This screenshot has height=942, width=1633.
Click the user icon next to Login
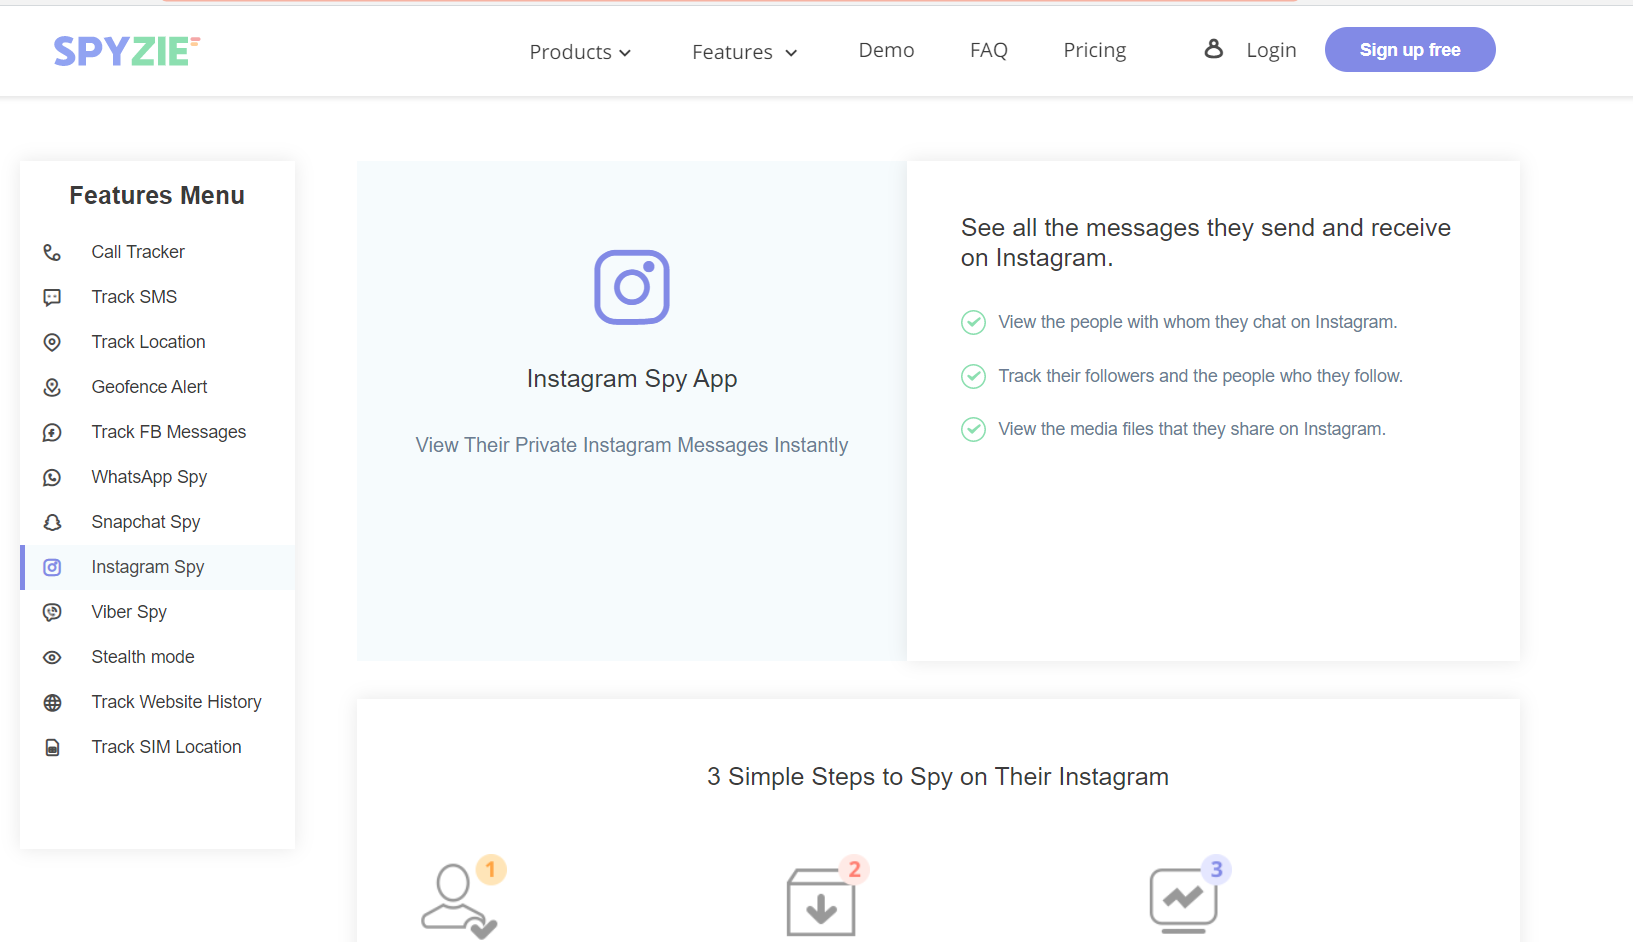coord(1213,49)
